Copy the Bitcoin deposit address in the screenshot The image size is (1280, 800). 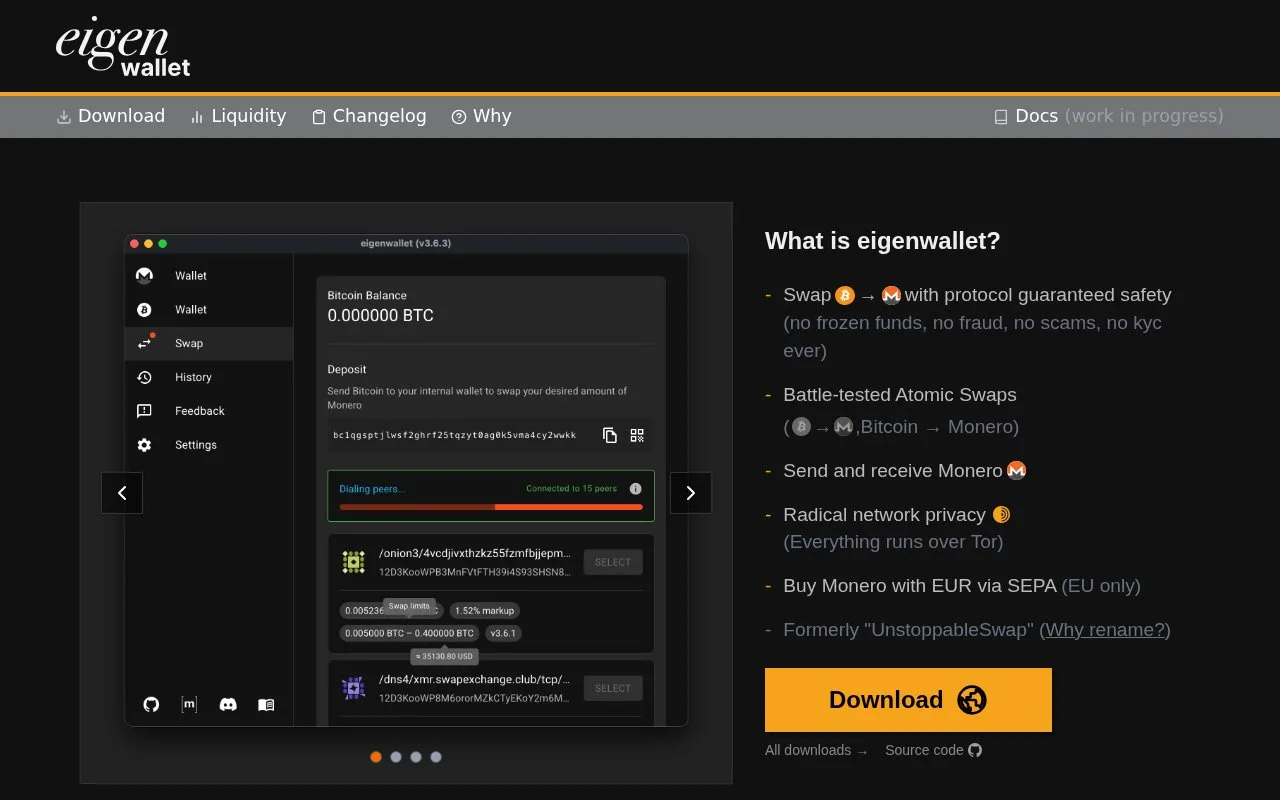tap(610, 435)
